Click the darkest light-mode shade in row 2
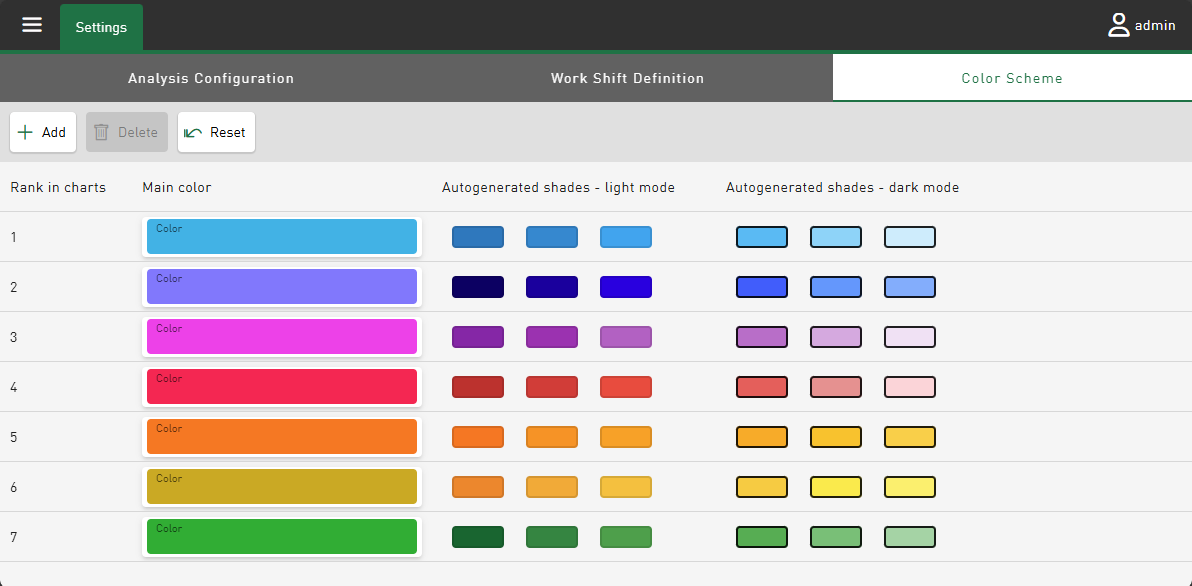 478,287
